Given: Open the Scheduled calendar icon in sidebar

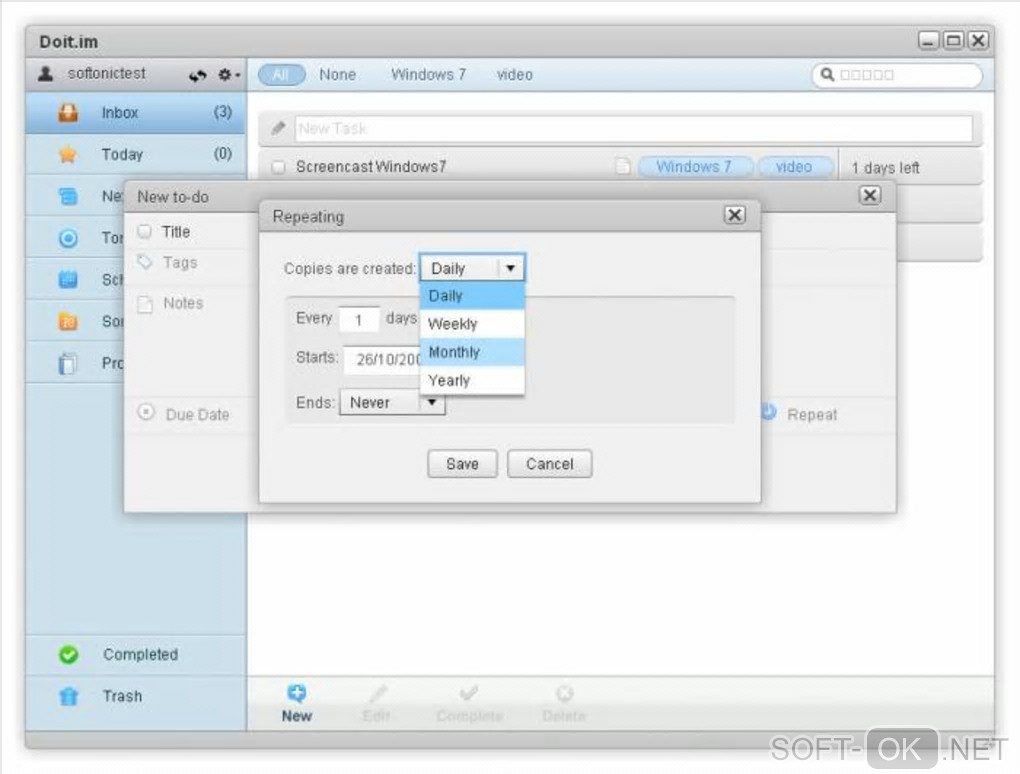Looking at the screenshot, I should pyautogui.click(x=68, y=280).
